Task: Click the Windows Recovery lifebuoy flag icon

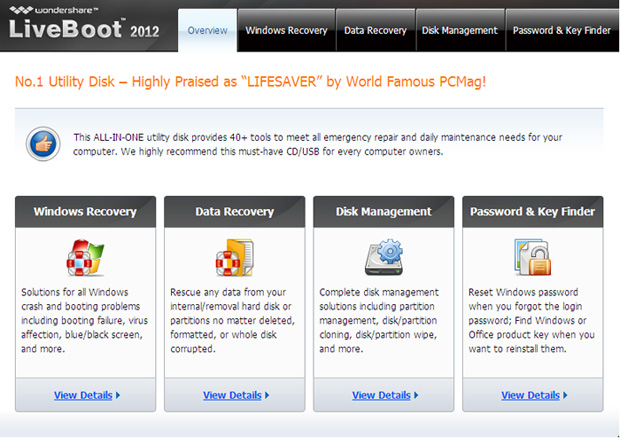Action: (85, 257)
